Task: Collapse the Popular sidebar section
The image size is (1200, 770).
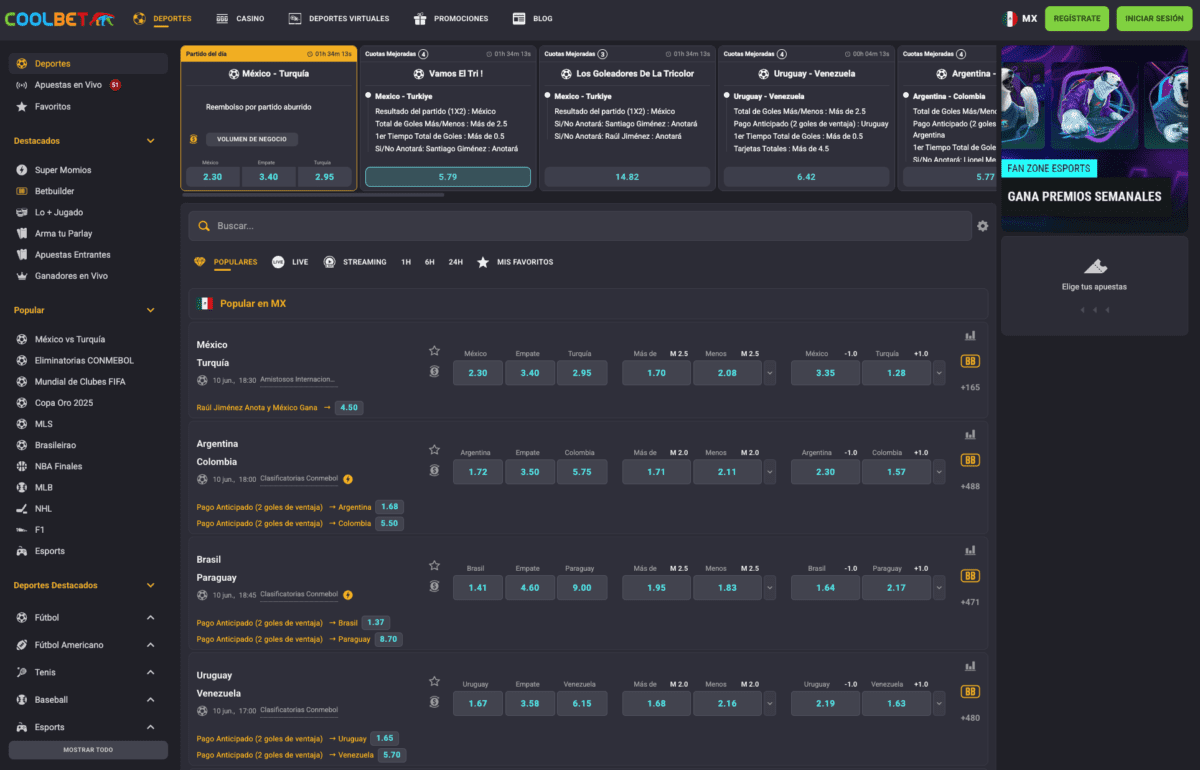Action: (x=151, y=310)
